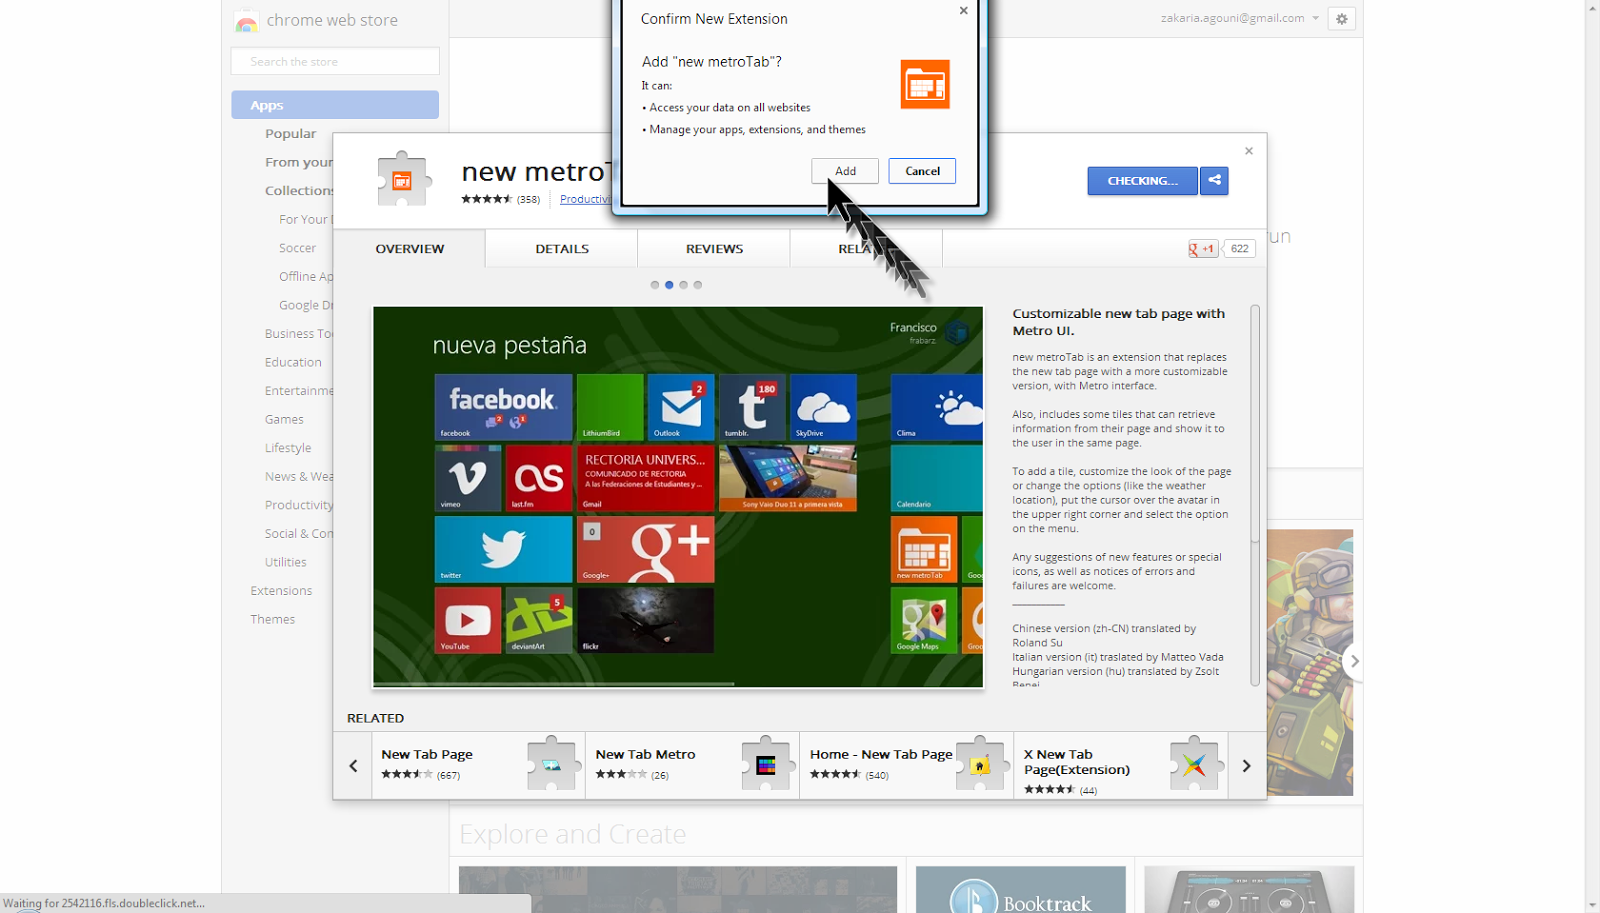Click the LithiumBird green tile
Screen dimensions: 1600x913
pyautogui.click(x=610, y=407)
